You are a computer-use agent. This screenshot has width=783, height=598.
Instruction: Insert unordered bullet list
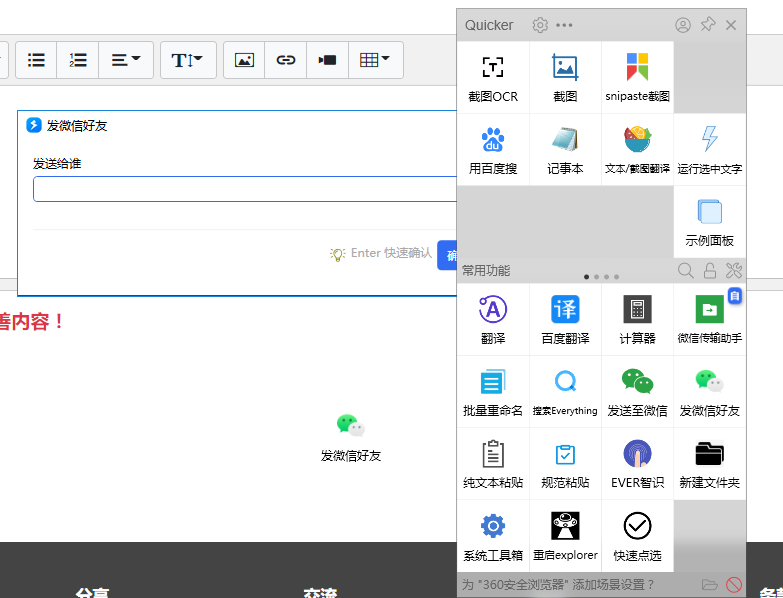(36, 60)
